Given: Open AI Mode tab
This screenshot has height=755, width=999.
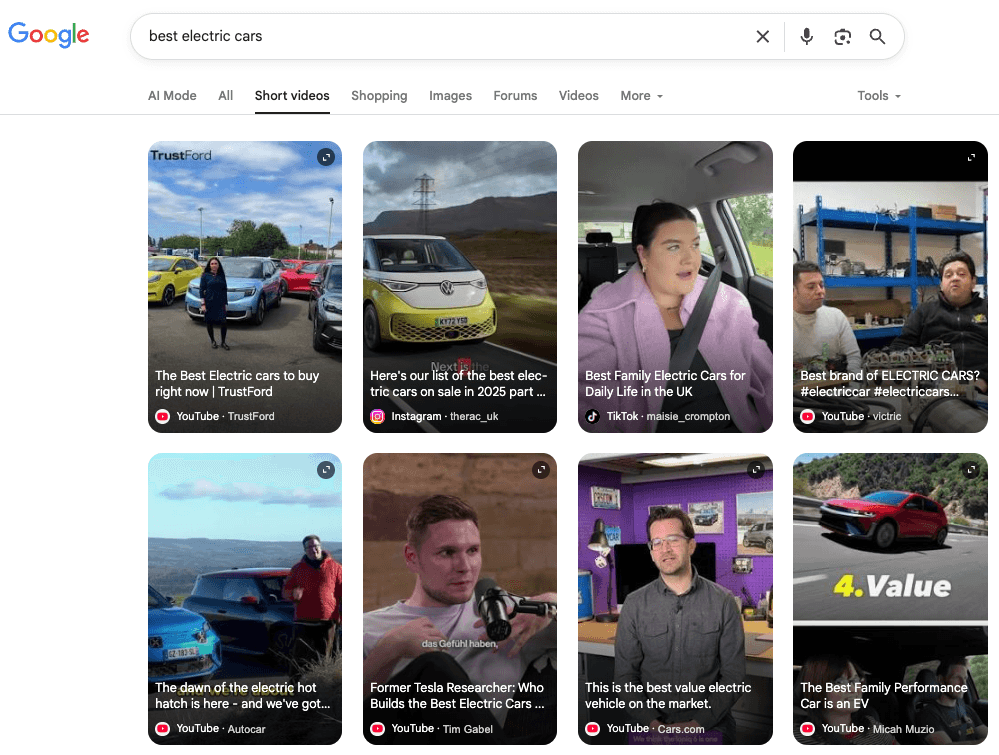Looking at the screenshot, I should (x=172, y=96).
